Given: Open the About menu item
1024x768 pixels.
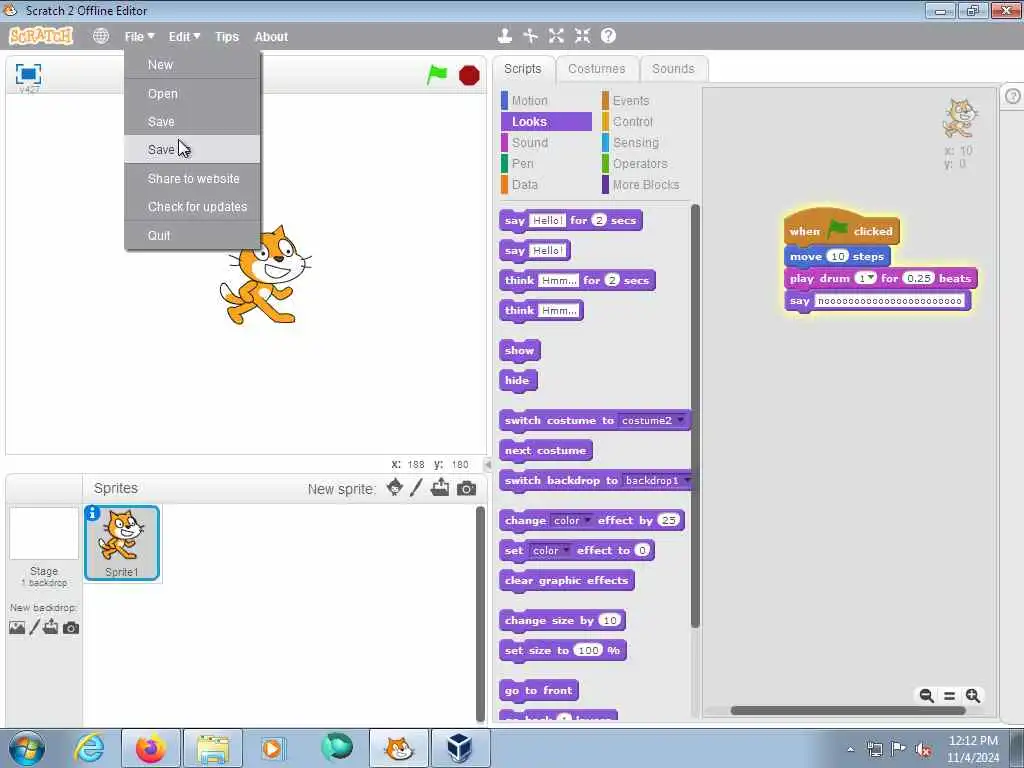Looking at the screenshot, I should [x=271, y=37].
